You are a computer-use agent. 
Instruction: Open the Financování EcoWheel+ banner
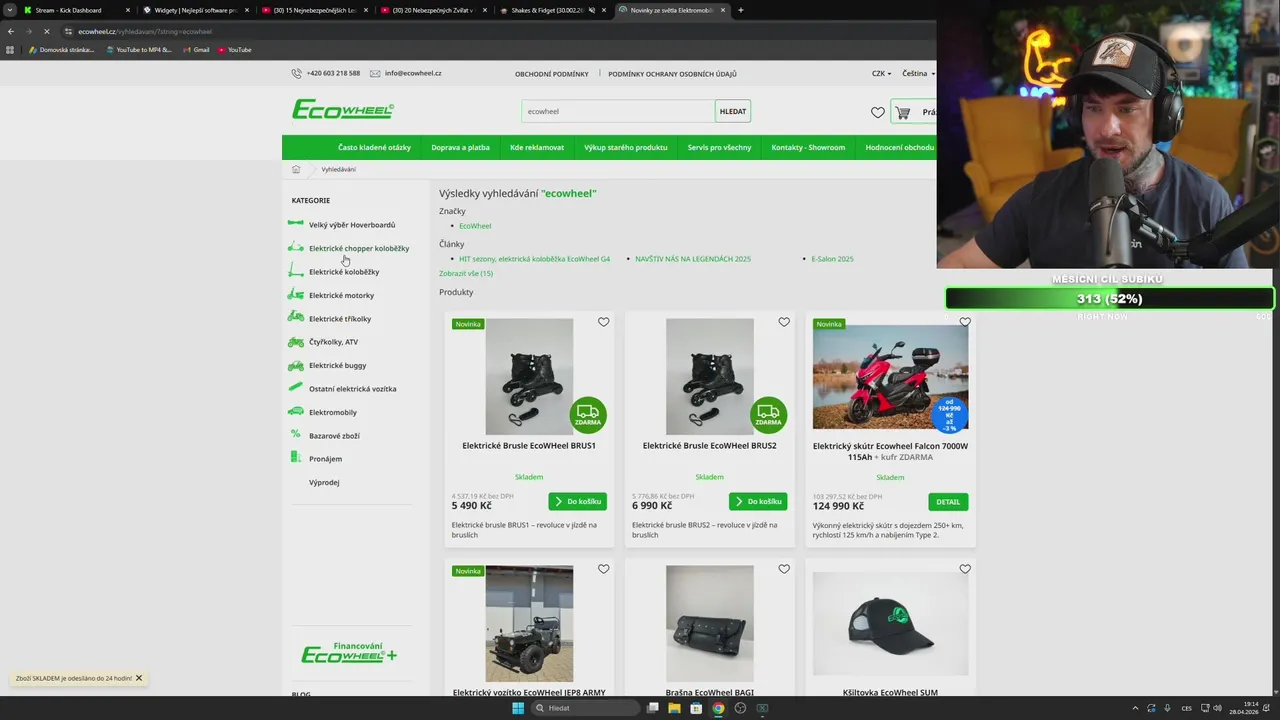(x=349, y=653)
